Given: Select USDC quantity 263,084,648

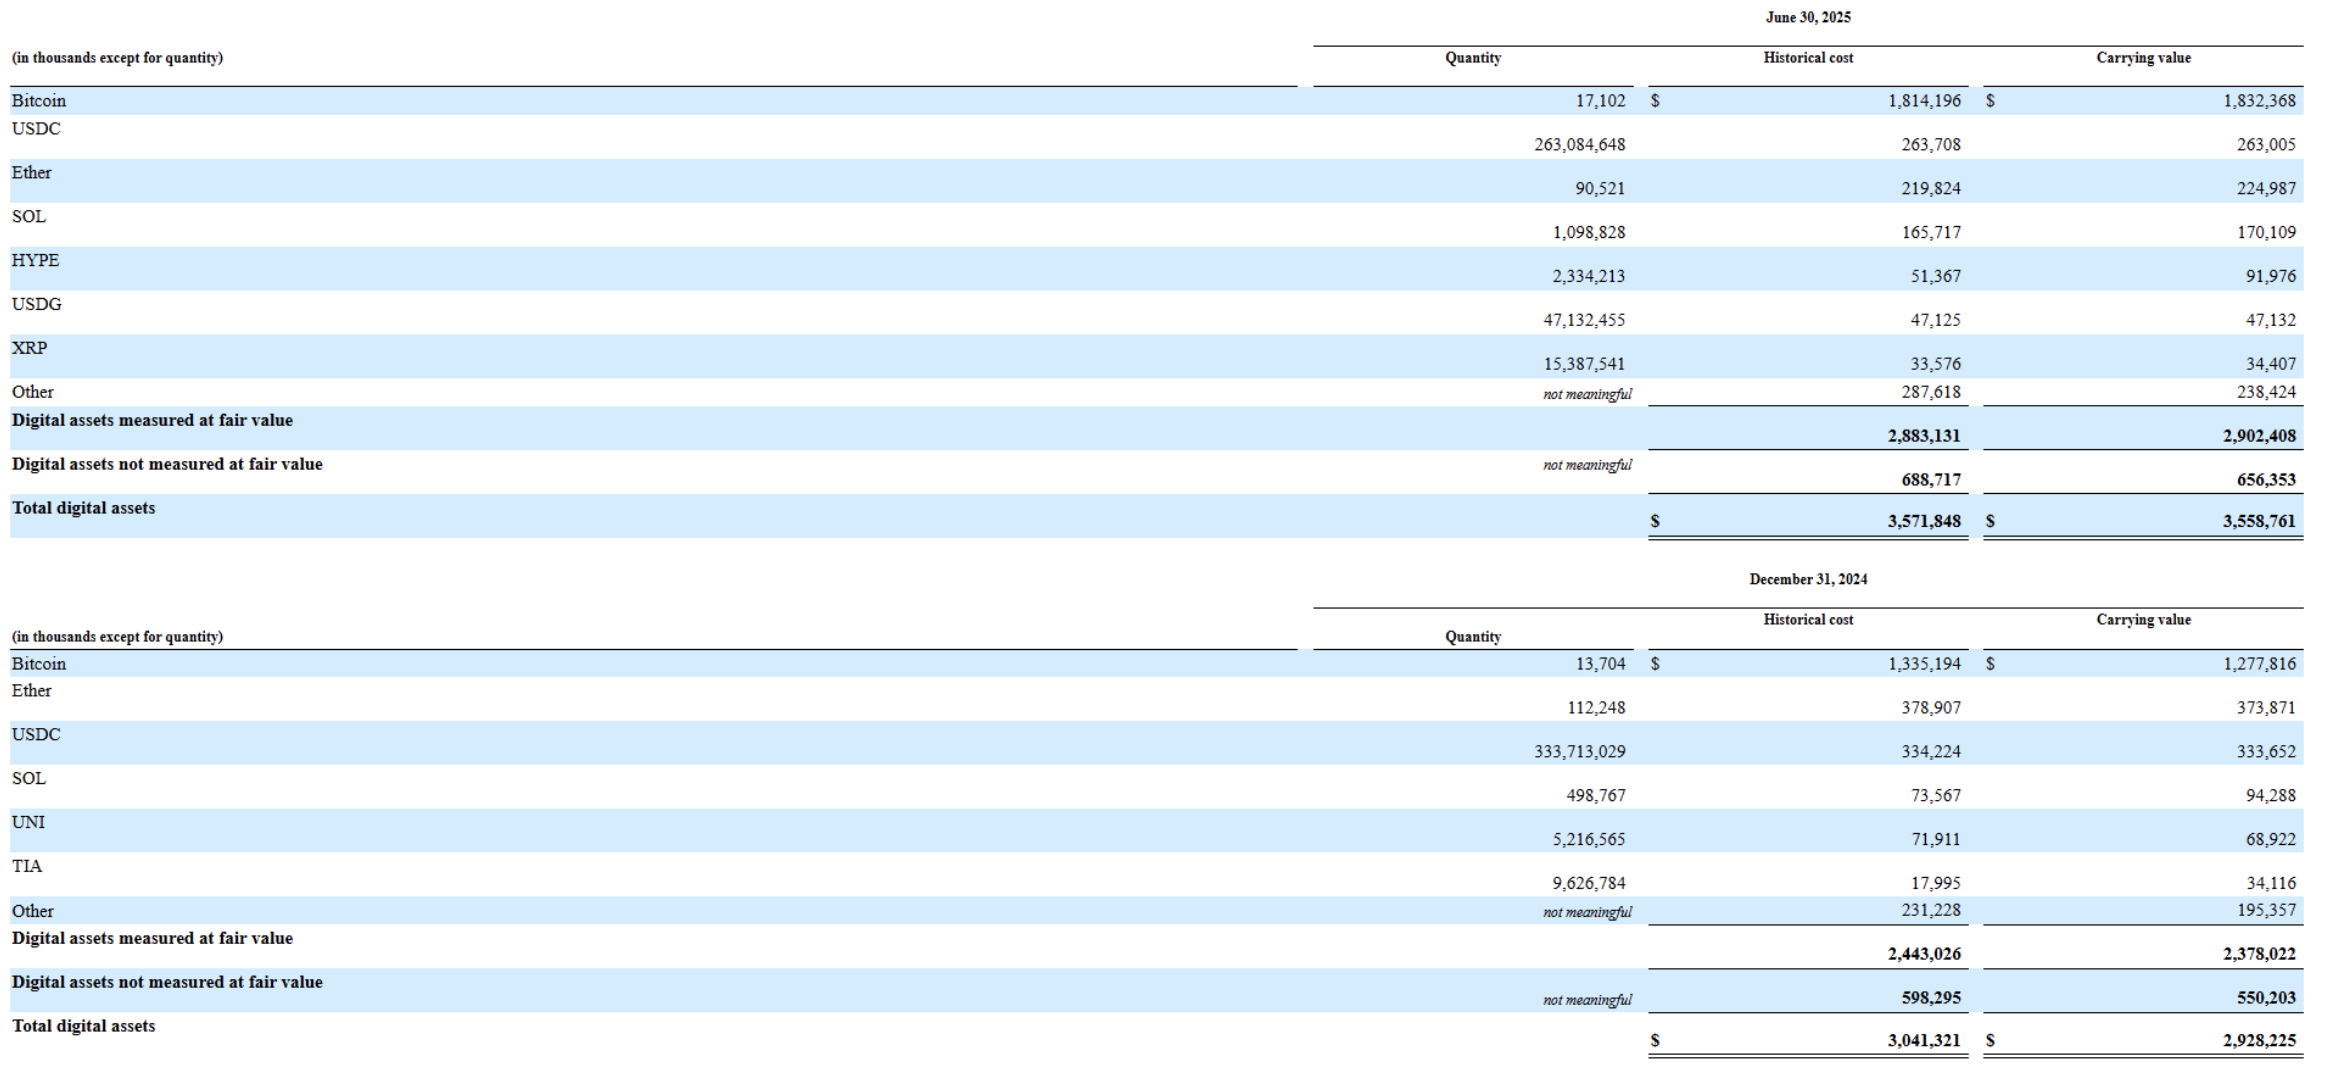Looking at the screenshot, I should point(1579,145).
